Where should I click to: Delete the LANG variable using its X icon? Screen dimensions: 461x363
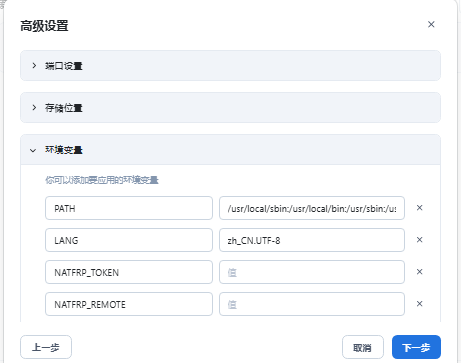(x=419, y=240)
